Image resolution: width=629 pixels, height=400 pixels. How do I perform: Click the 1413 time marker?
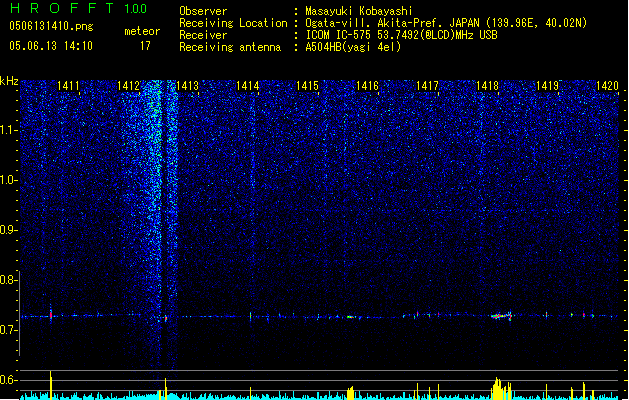pyautogui.click(x=188, y=85)
